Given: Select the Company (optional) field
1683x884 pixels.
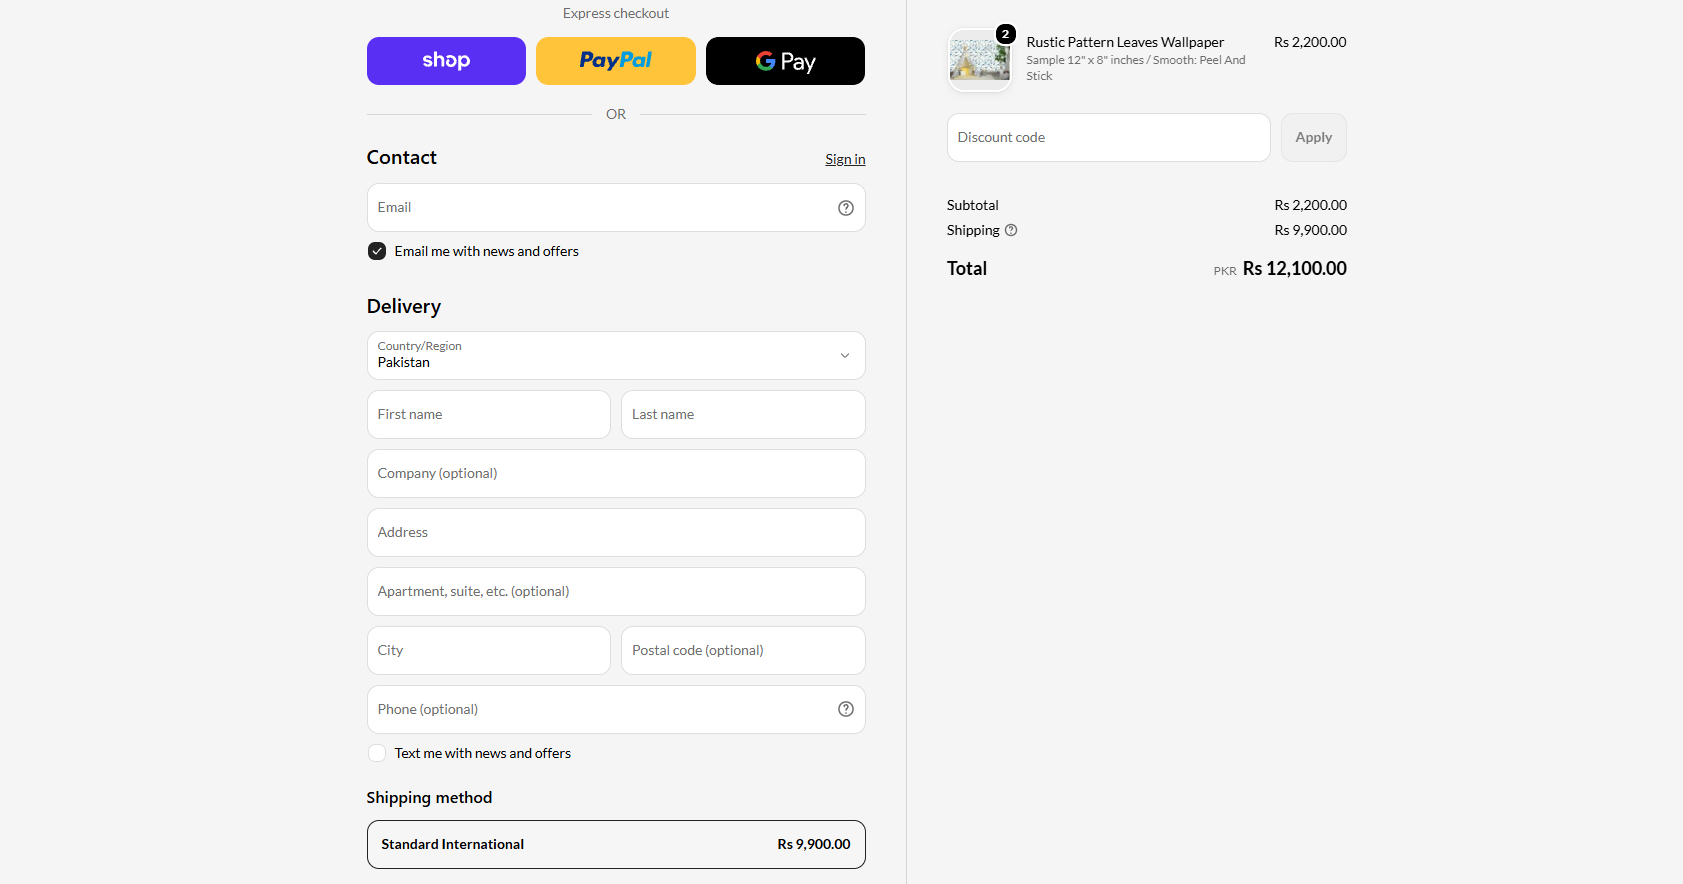Looking at the screenshot, I should (616, 474).
